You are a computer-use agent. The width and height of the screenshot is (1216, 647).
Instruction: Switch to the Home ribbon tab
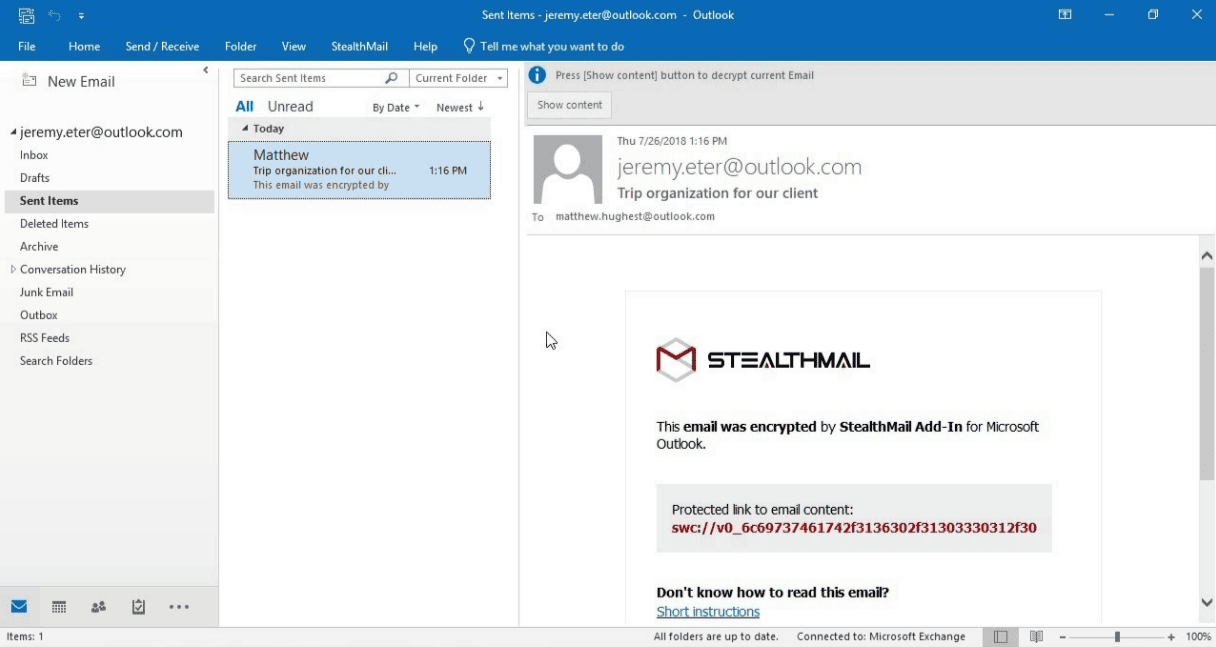point(84,46)
